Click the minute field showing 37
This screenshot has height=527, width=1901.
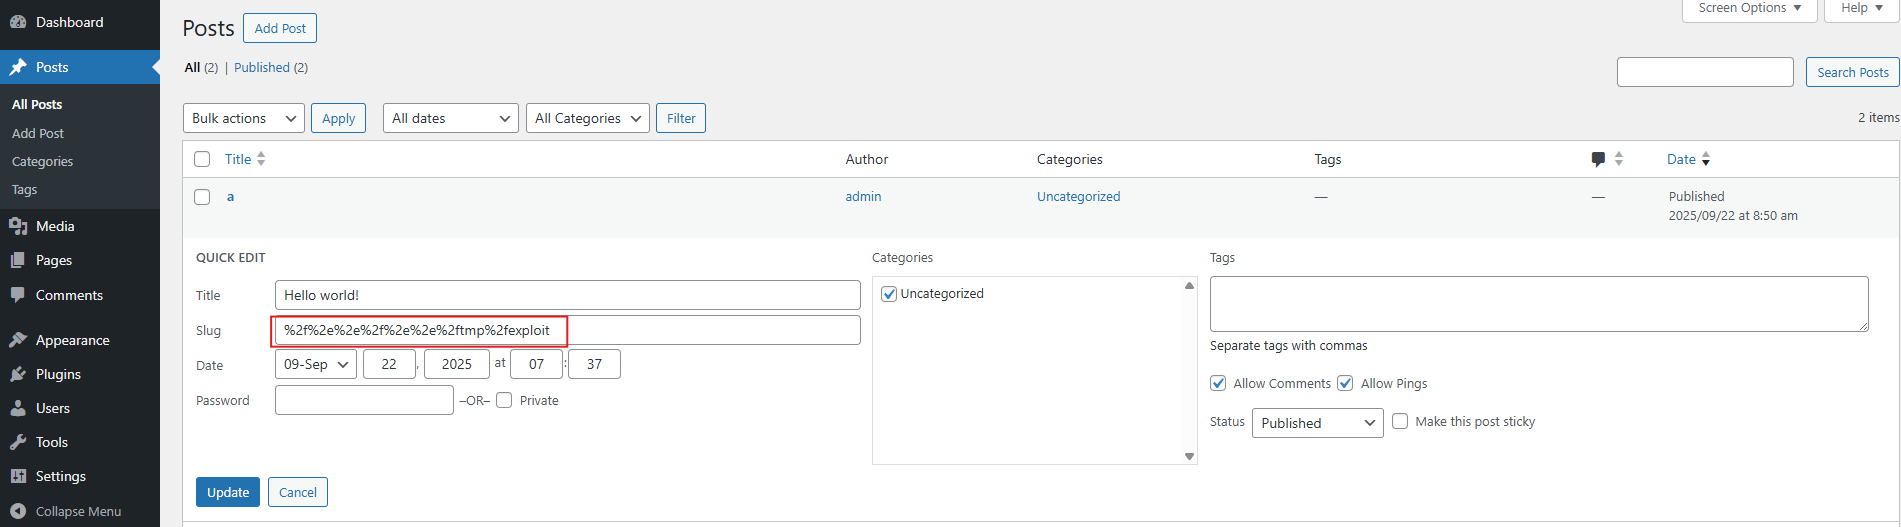pos(594,364)
